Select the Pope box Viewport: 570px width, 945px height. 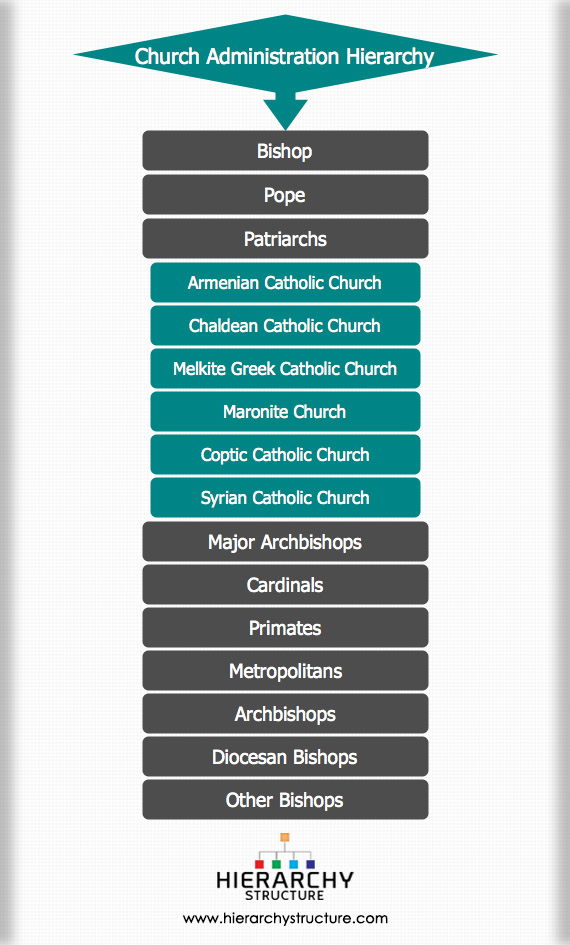pos(285,195)
